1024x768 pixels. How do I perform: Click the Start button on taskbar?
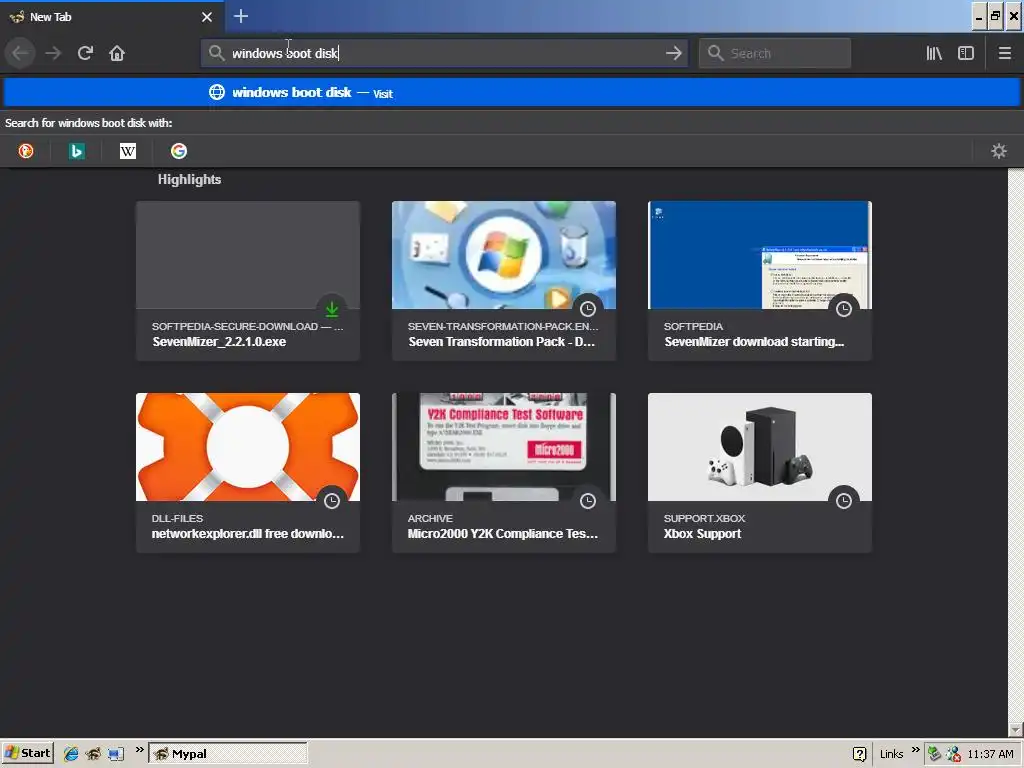(x=27, y=753)
